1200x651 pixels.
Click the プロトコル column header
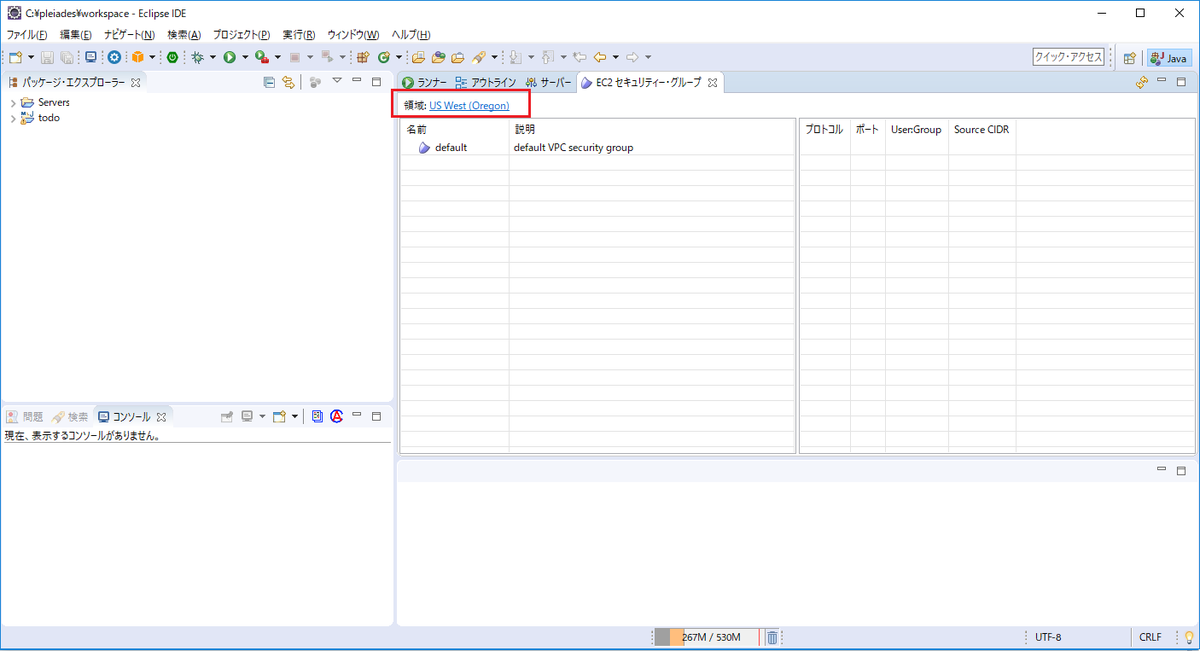[x=825, y=130]
